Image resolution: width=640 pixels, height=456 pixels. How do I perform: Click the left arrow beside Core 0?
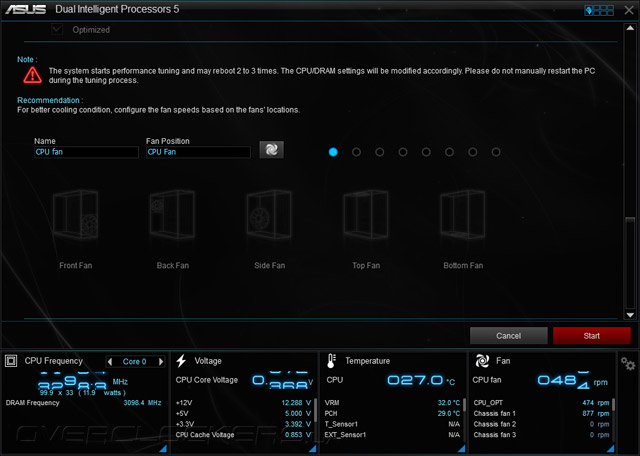coord(109,361)
